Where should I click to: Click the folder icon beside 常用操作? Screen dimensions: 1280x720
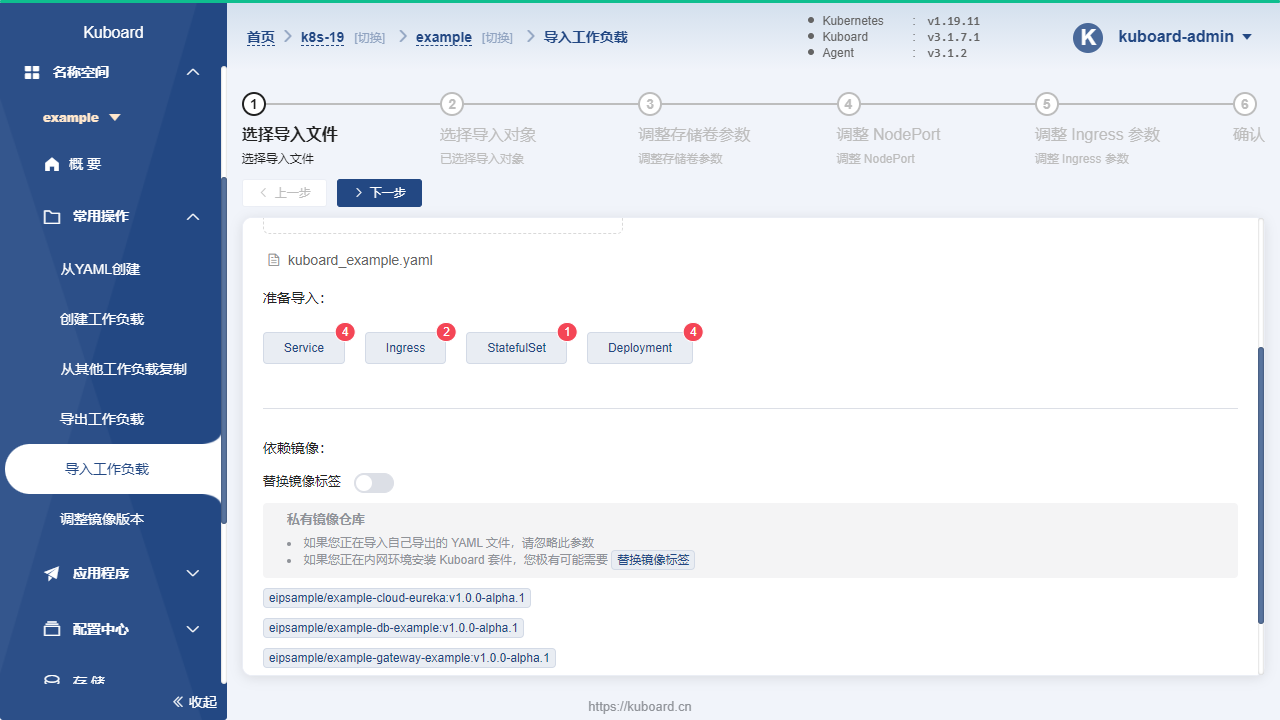[52, 217]
